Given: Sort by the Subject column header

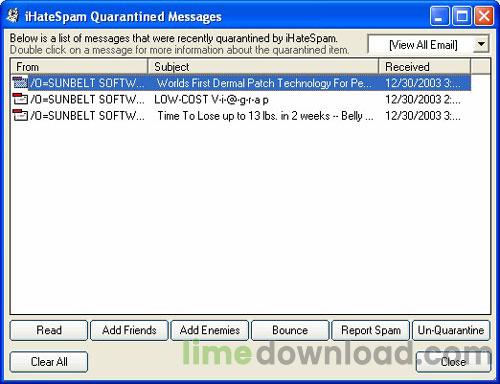Looking at the screenshot, I should (x=263, y=67).
